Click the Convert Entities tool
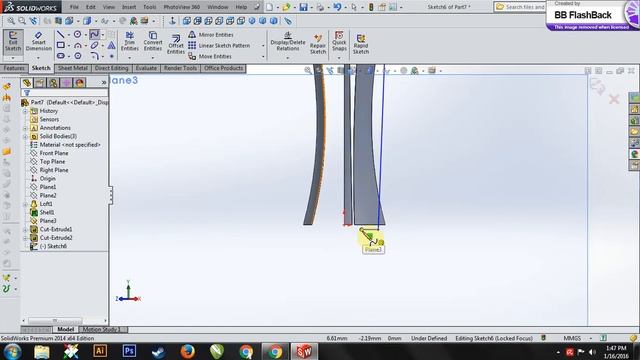Screen dimensions: 640x360 pos(153,41)
